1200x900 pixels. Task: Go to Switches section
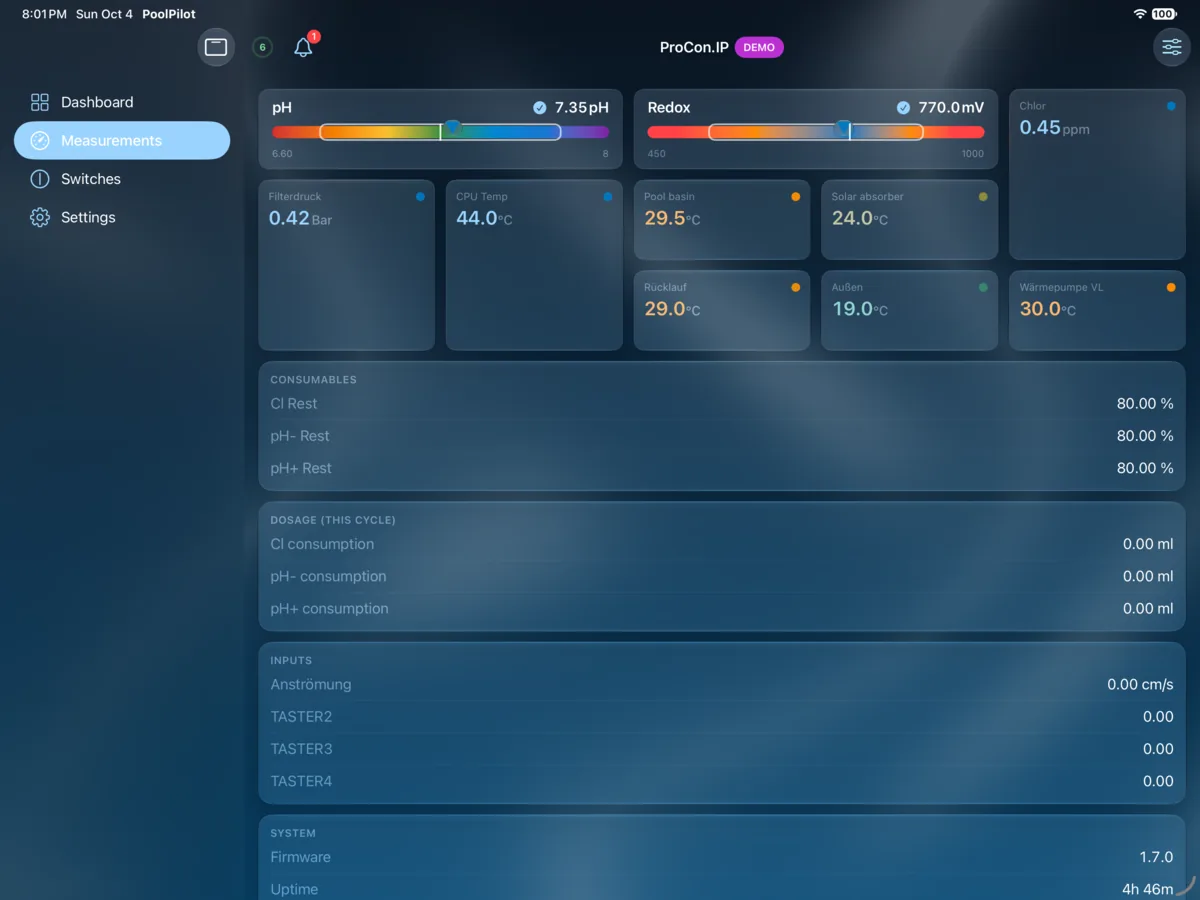pyautogui.click(x=122, y=179)
